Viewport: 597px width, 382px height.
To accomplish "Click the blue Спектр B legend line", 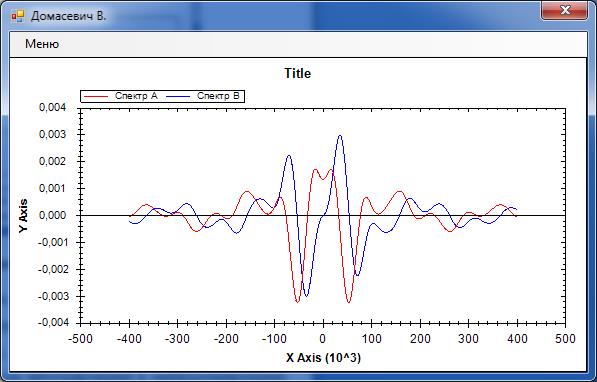I will [178, 96].
